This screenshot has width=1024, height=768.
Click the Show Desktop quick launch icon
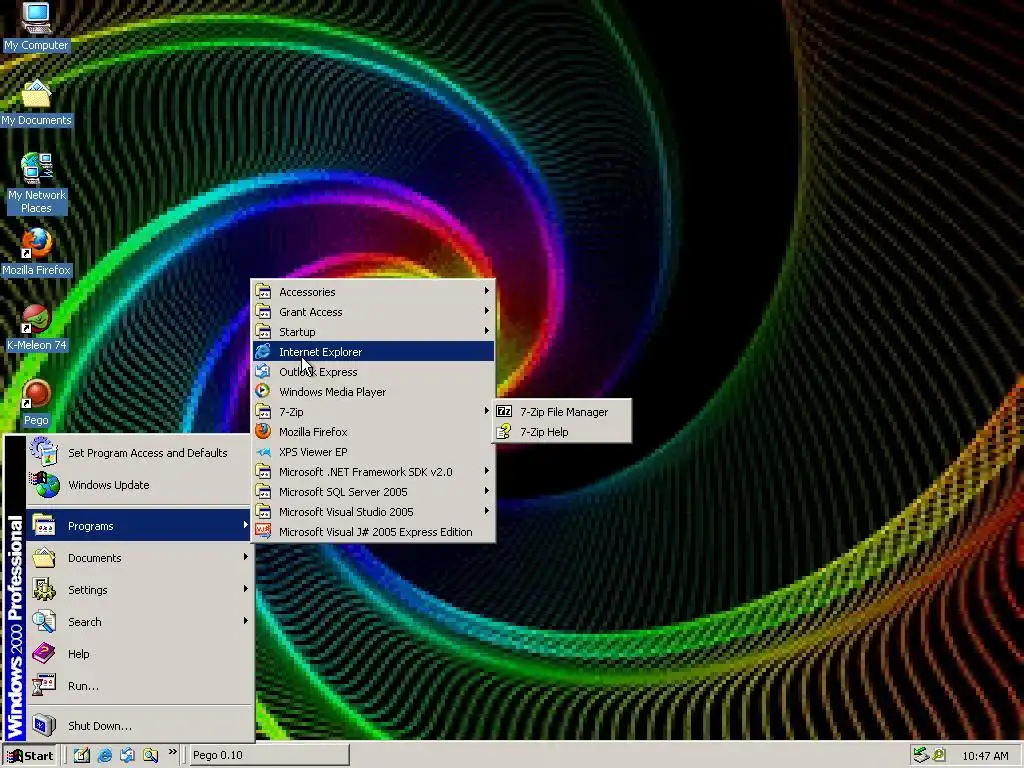[x=82, y=755]
